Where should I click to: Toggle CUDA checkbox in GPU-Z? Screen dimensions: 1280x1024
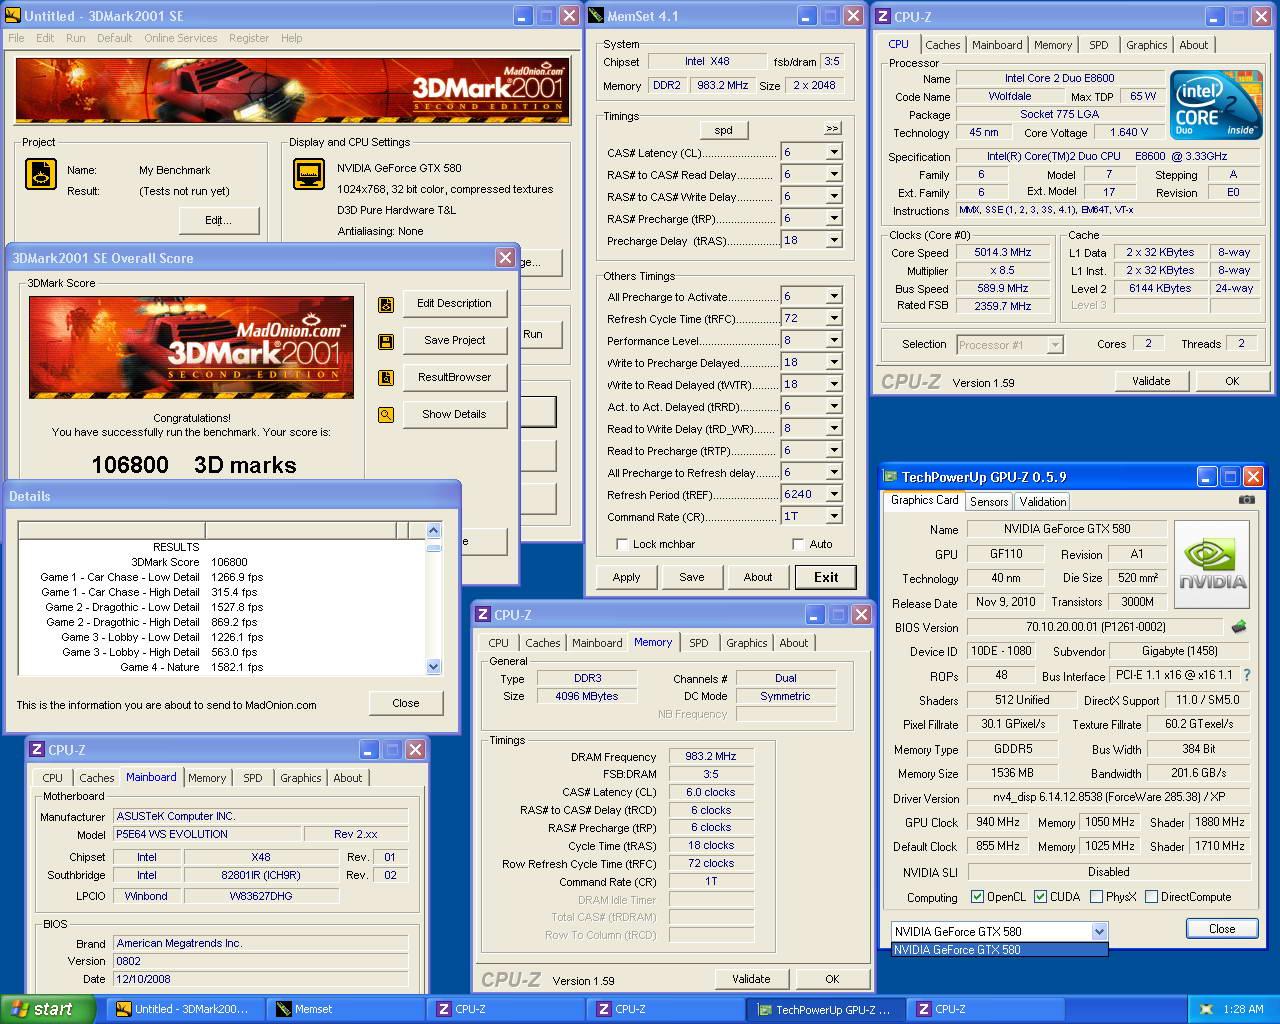pyautogui.click(x=1041, y=897)
